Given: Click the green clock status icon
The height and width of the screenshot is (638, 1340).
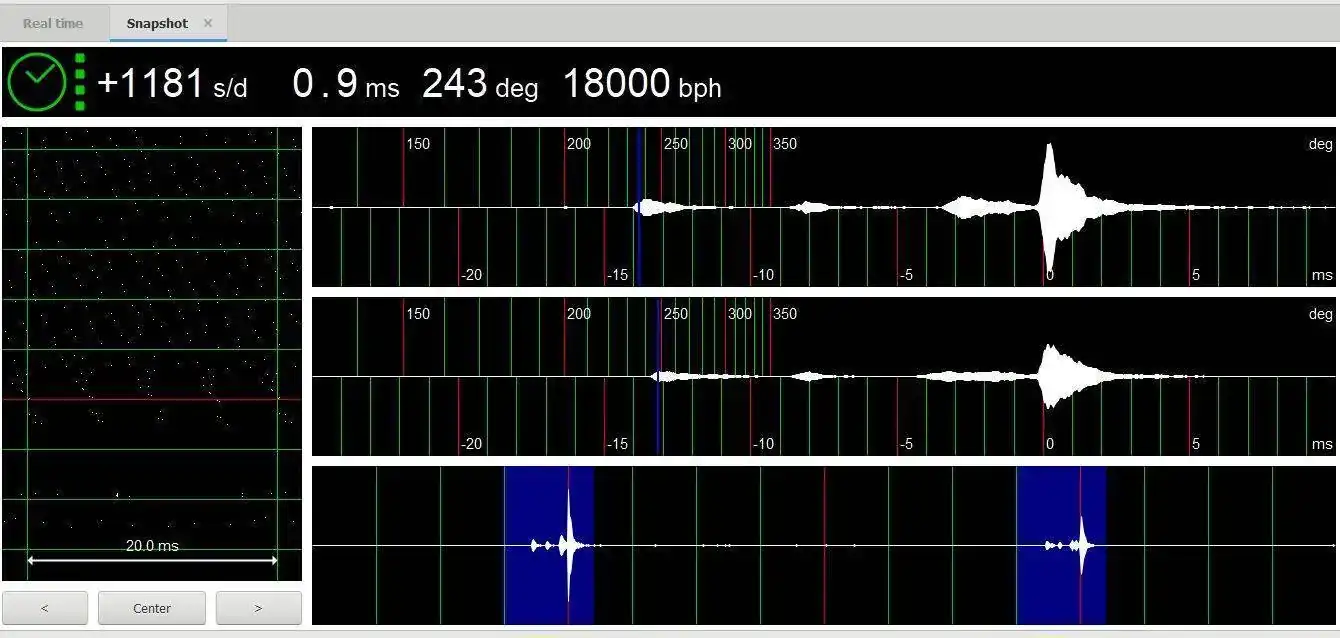Looking at the screenshot, I should [37, 82].
